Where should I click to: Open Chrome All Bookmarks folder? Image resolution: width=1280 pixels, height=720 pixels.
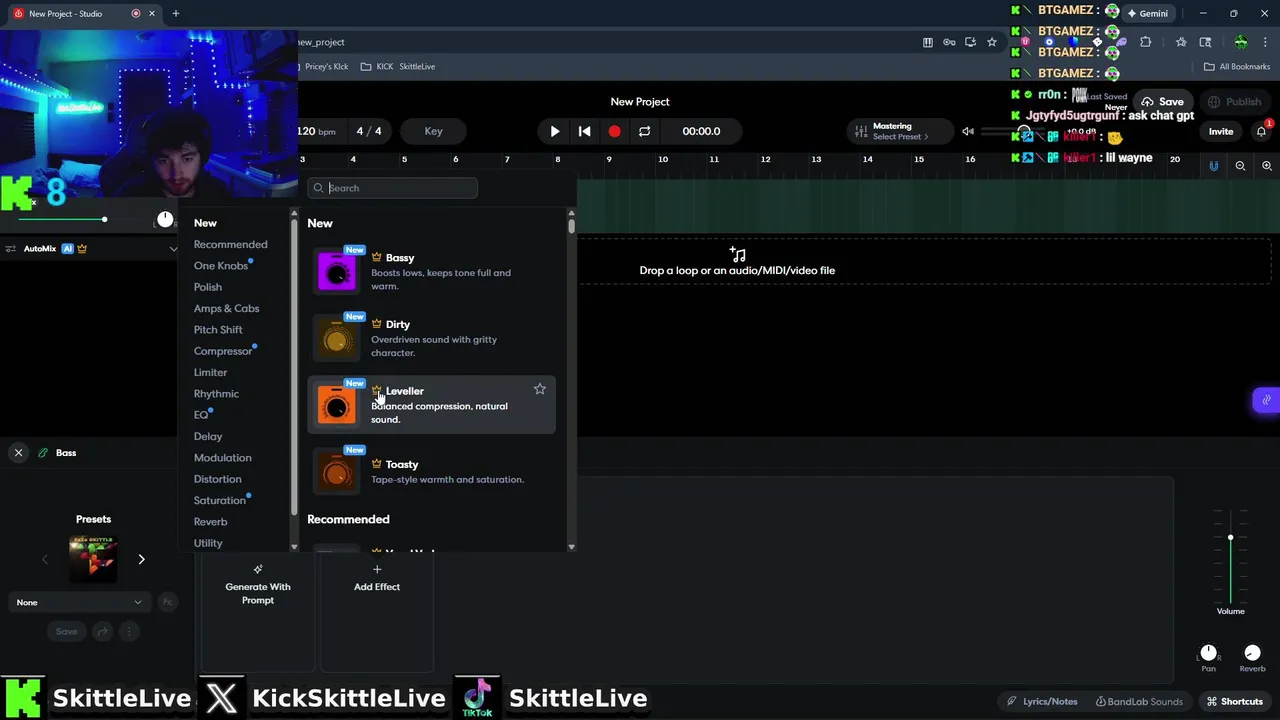pyautogui.click(x=1237, y=67)
